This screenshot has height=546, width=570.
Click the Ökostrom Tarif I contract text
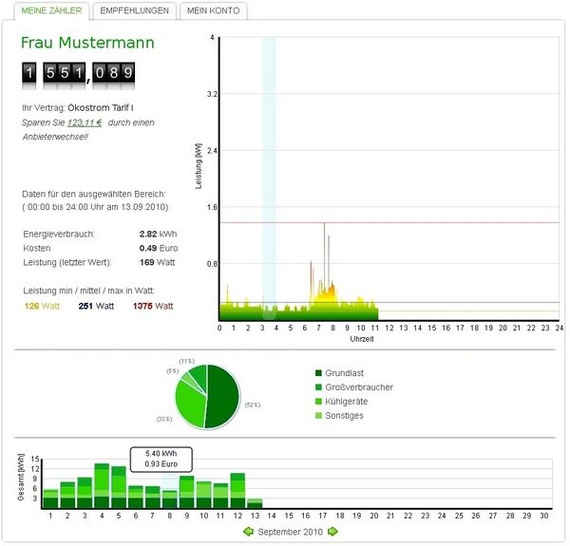tap(101, 108)
